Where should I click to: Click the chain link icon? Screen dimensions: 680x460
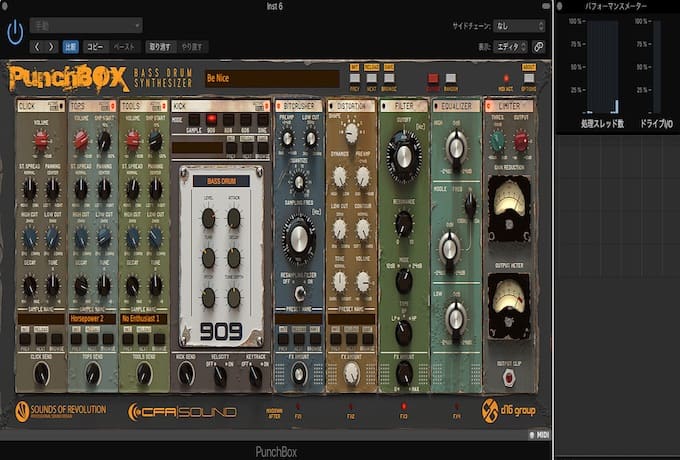point(538,47)
